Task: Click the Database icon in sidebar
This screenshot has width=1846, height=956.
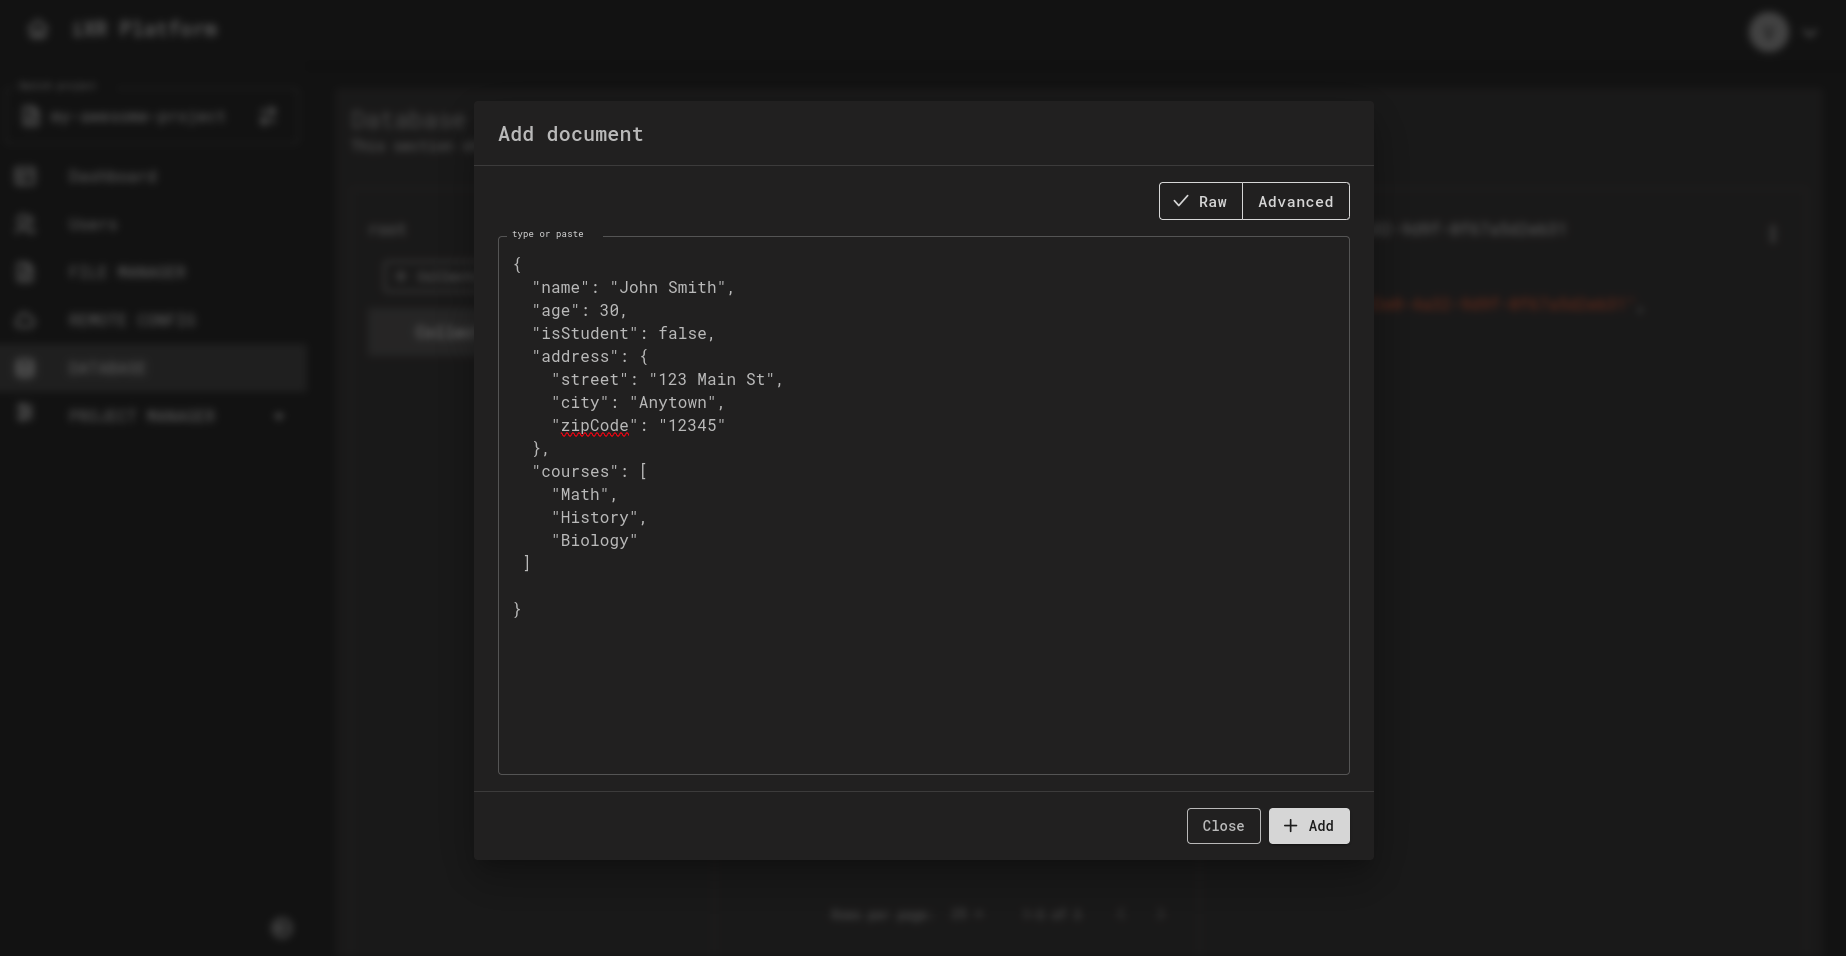Action: (x=26, y=368)
